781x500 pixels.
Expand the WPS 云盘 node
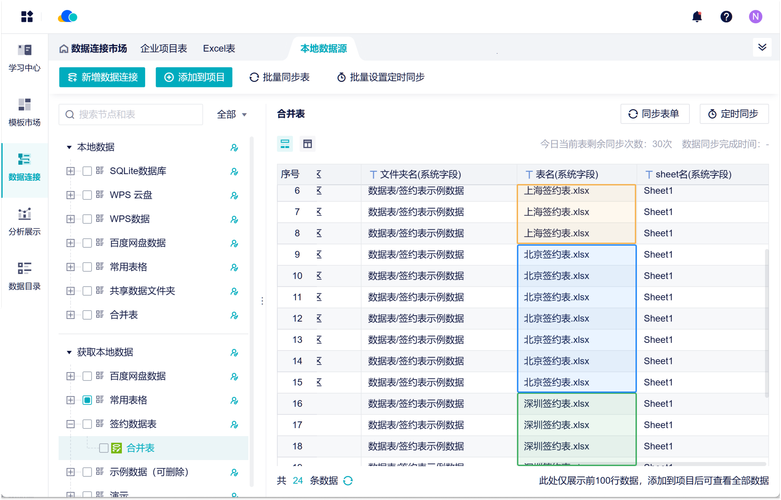(71, 195)
